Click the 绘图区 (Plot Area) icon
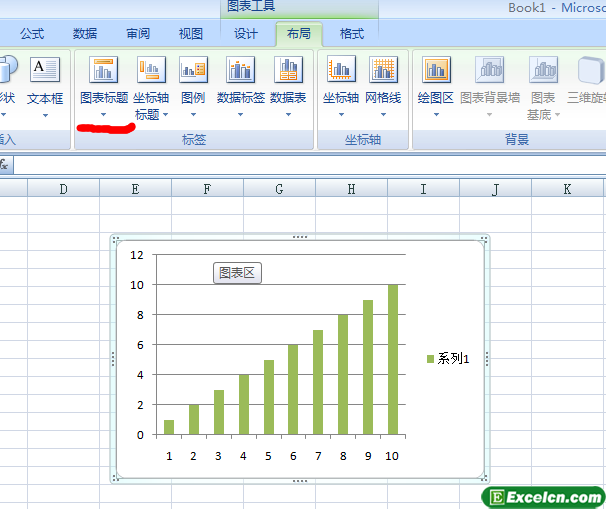Screen dimensions: 606x509 point(436,70)
